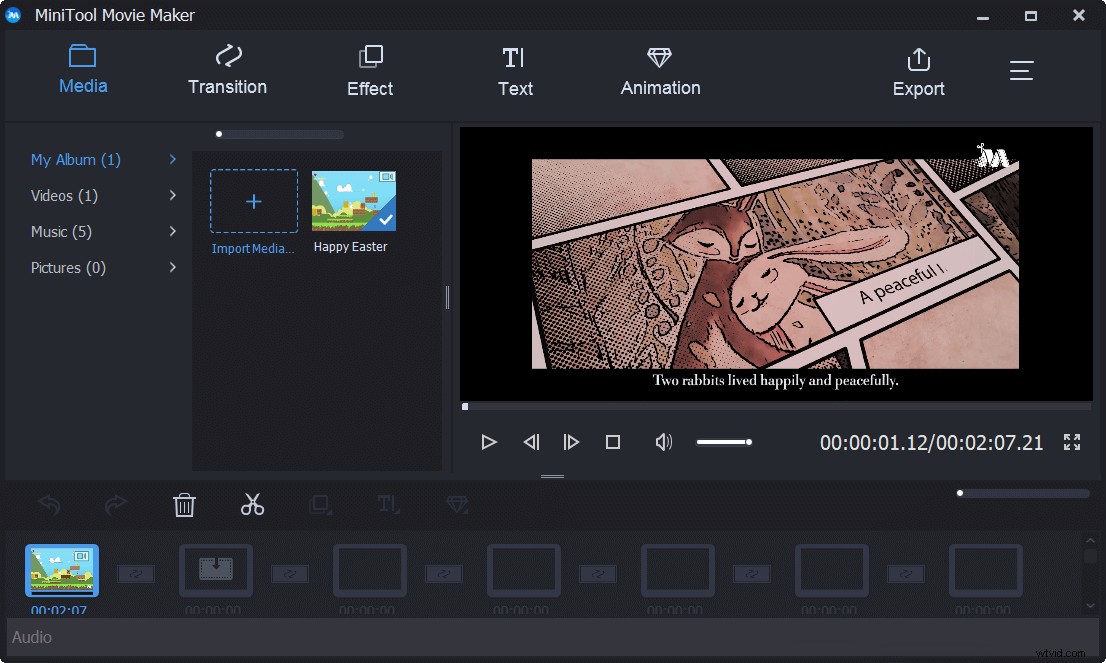
Task: Click the undo arrow icon
Action: 49,505
